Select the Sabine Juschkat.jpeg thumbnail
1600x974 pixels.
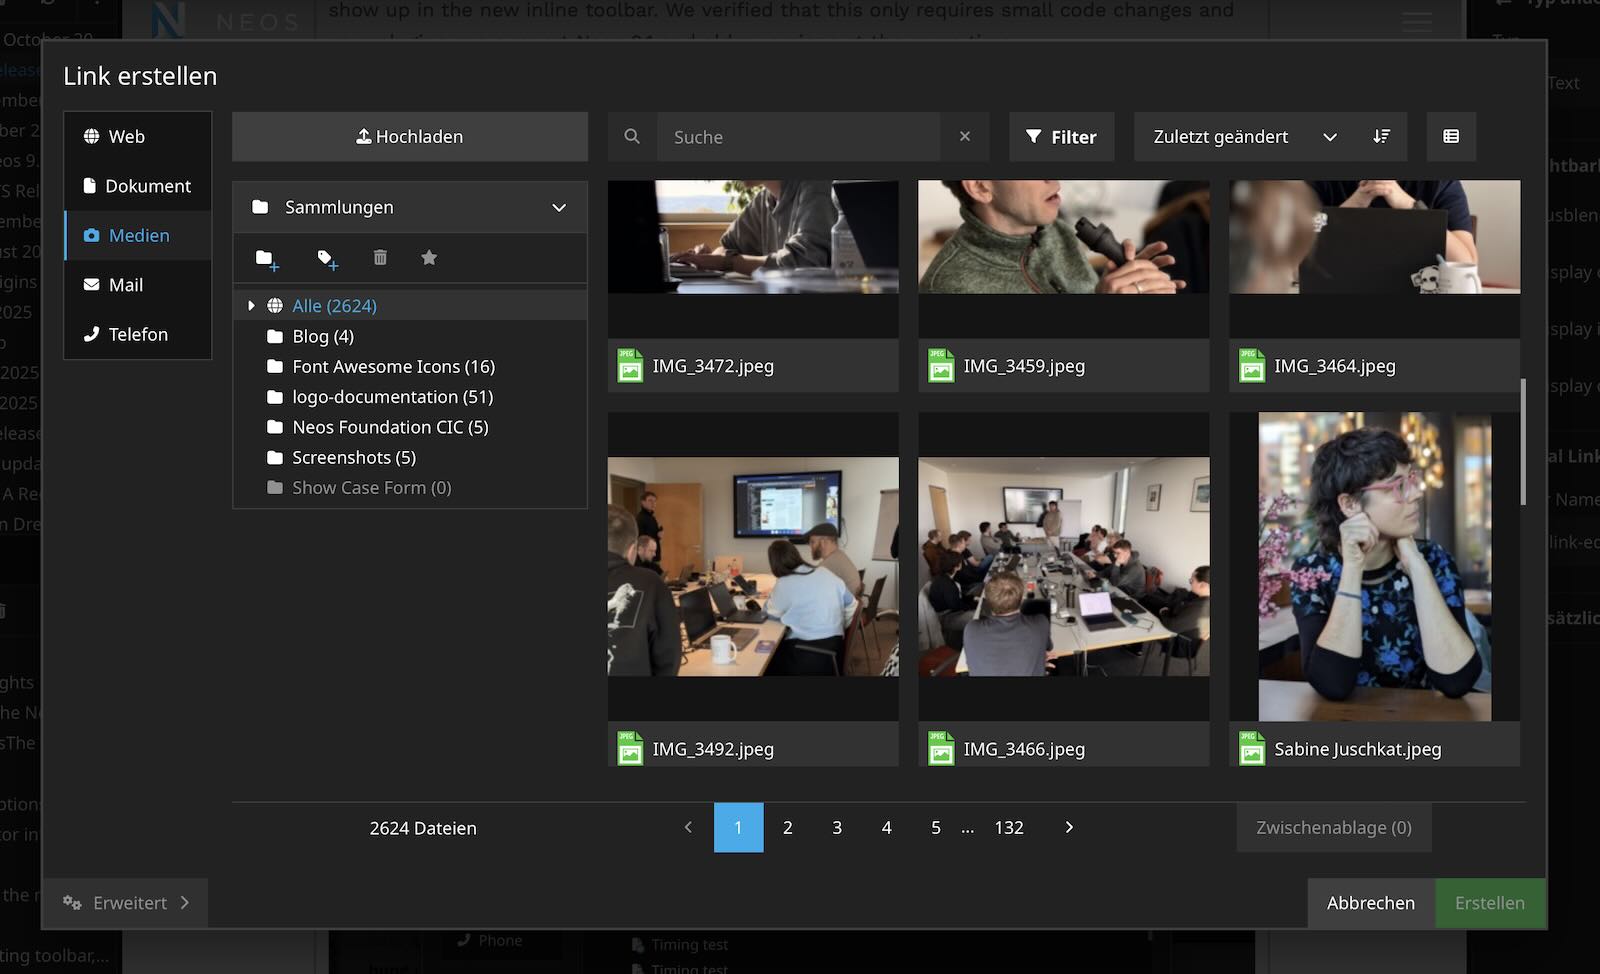(1374, 567)
